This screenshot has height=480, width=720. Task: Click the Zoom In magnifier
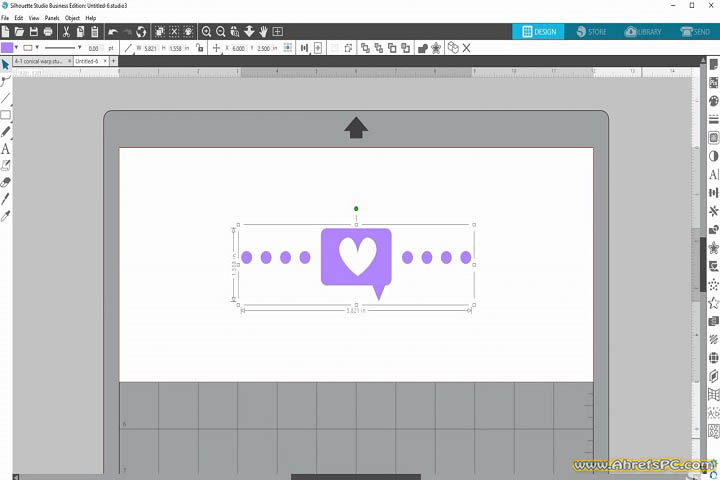pos(207,32)
